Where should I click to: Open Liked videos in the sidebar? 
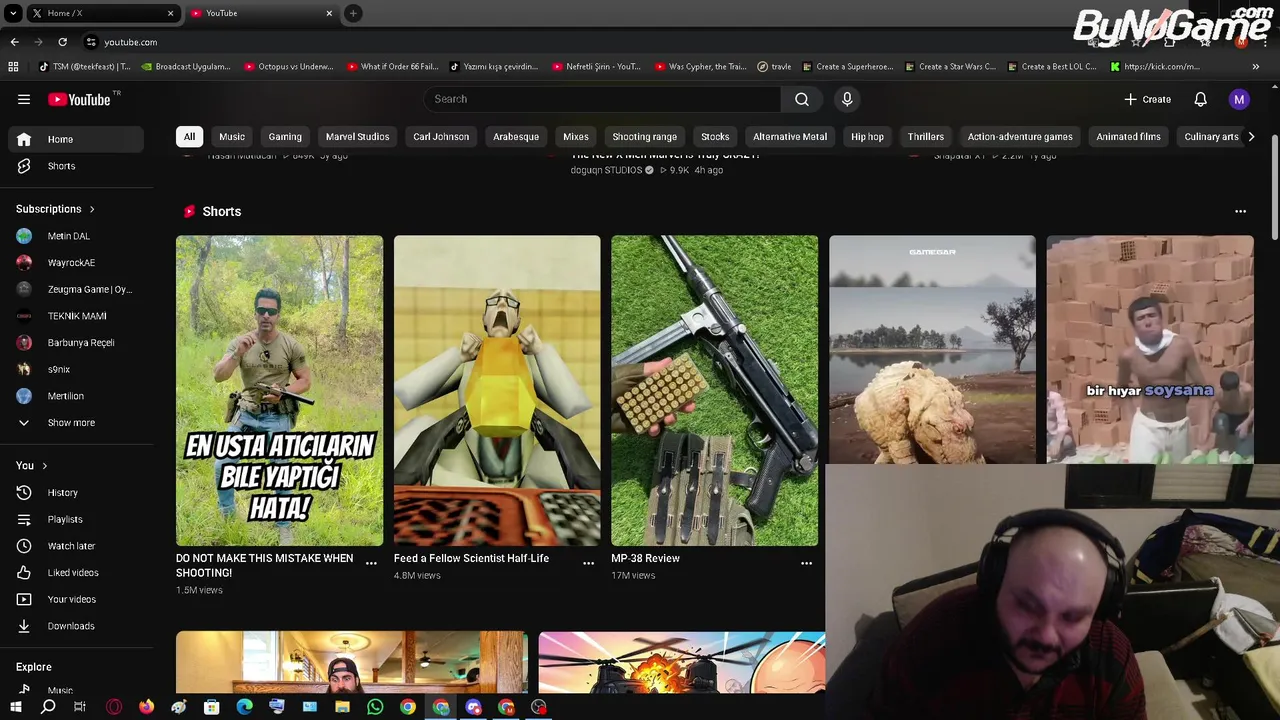[75, 573]
